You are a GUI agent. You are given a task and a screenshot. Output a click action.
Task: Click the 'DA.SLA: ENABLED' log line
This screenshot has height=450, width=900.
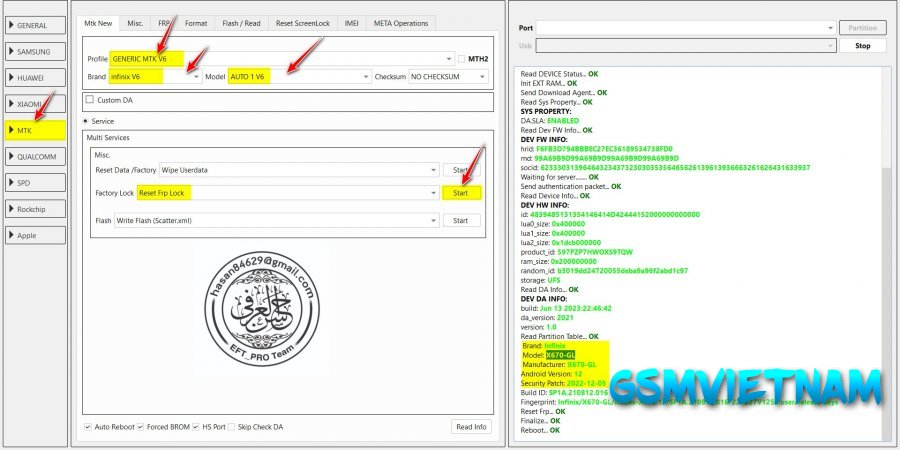[x=549, y=121]
